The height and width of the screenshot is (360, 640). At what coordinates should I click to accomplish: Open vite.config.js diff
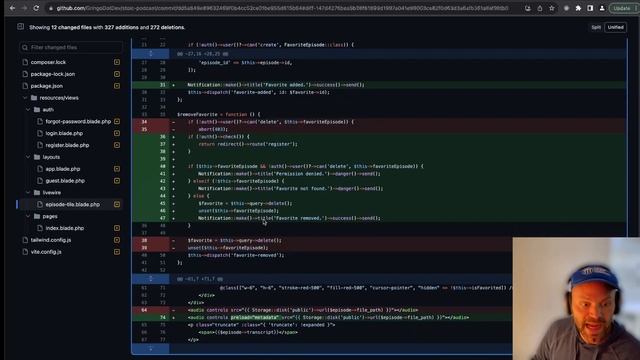46,251
